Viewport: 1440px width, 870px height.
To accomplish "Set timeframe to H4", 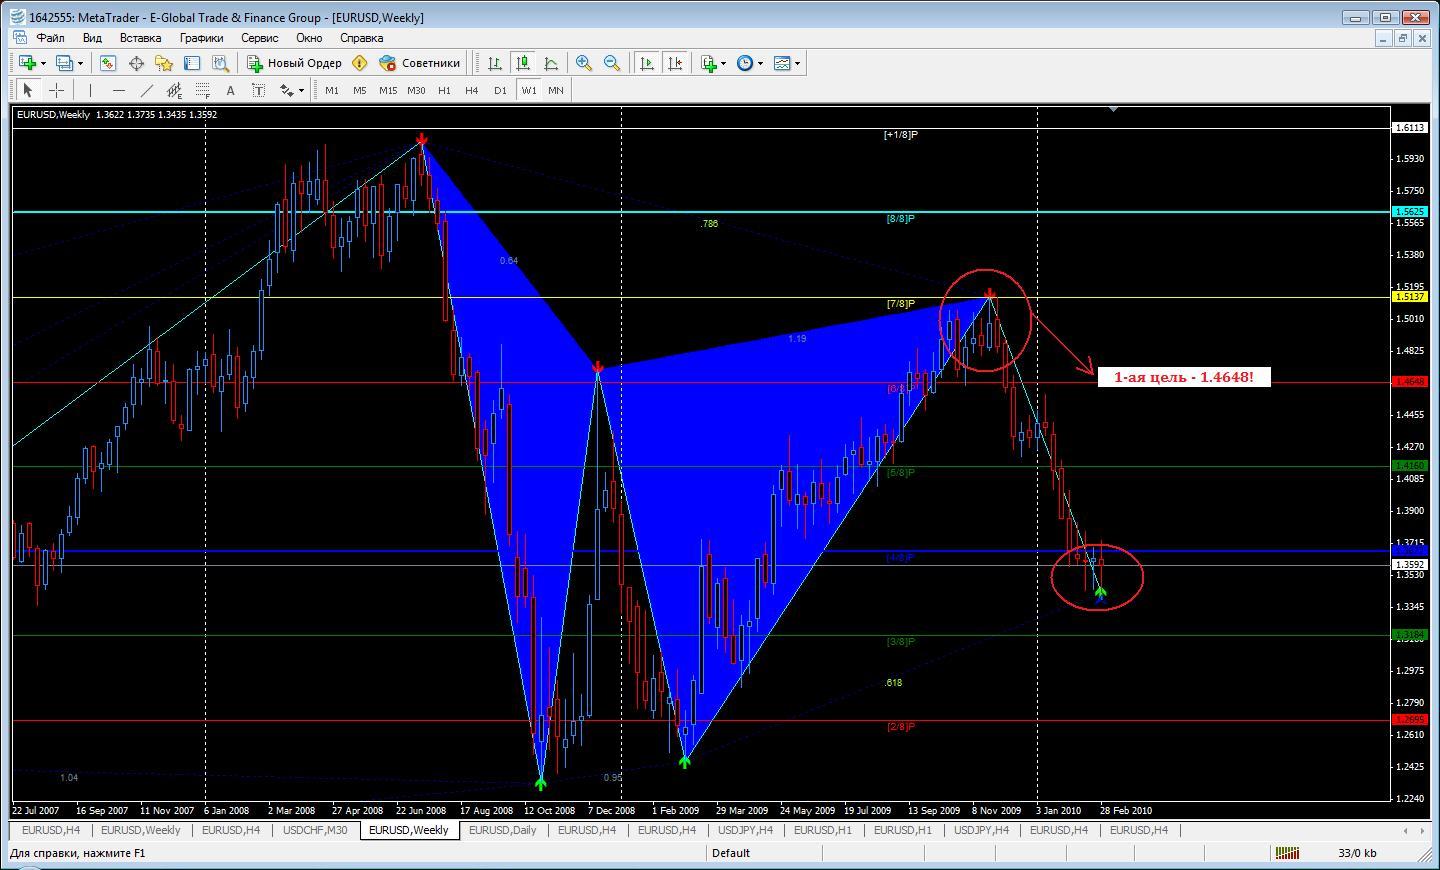I will click(472, 90).
